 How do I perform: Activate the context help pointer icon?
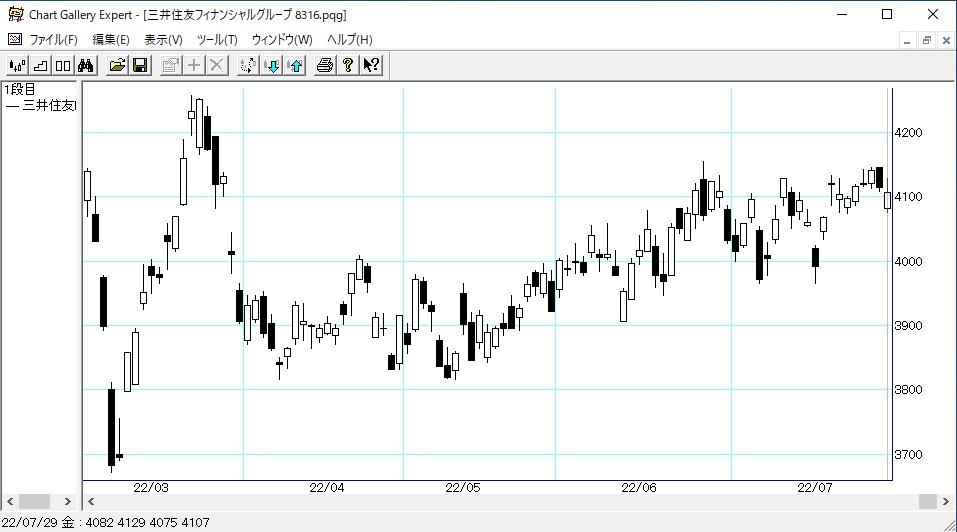(371, 66)
